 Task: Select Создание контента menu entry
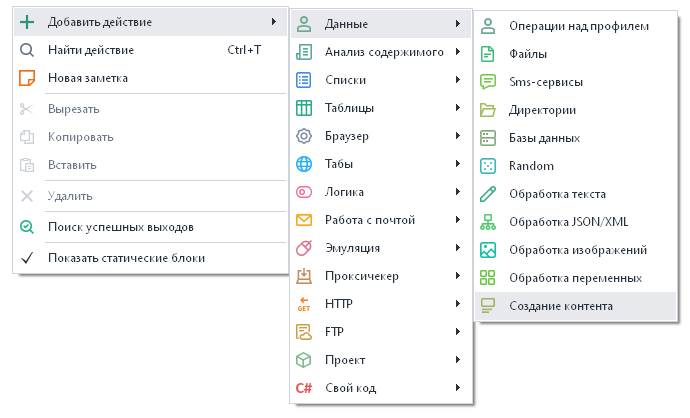tap(561, 306)
